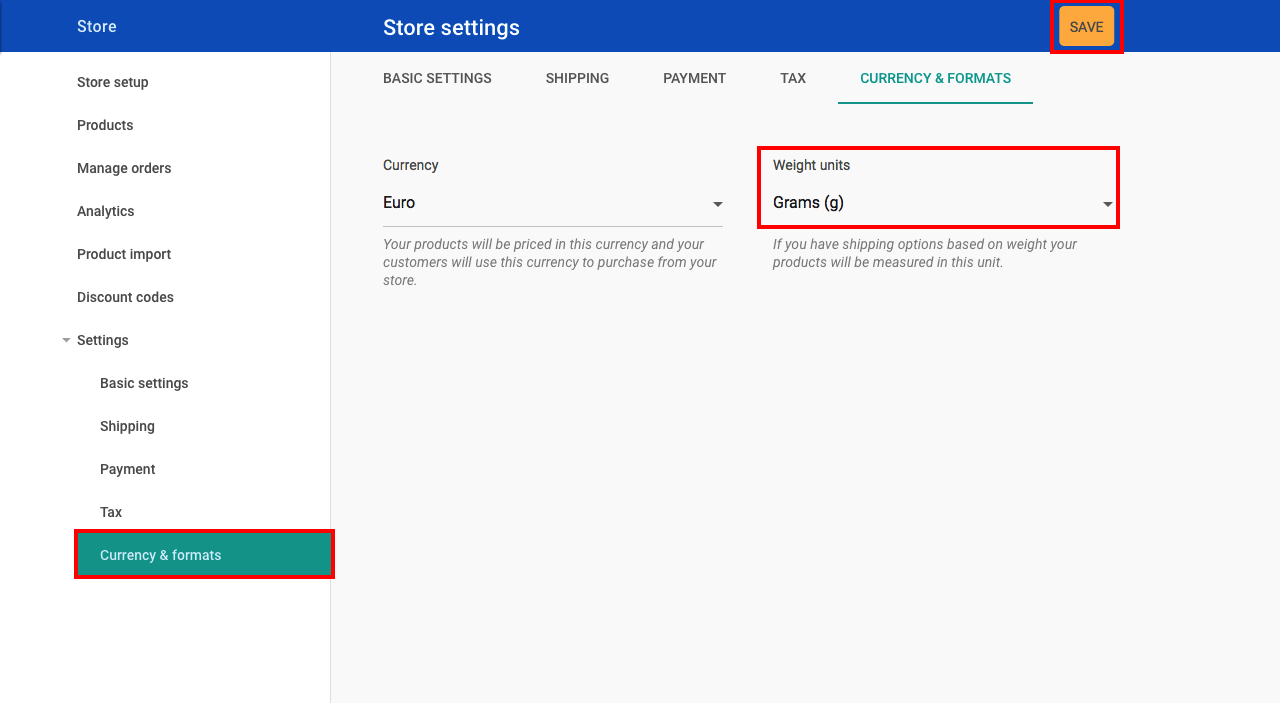Select Settings in the sidebar

(x=103, y=340)
